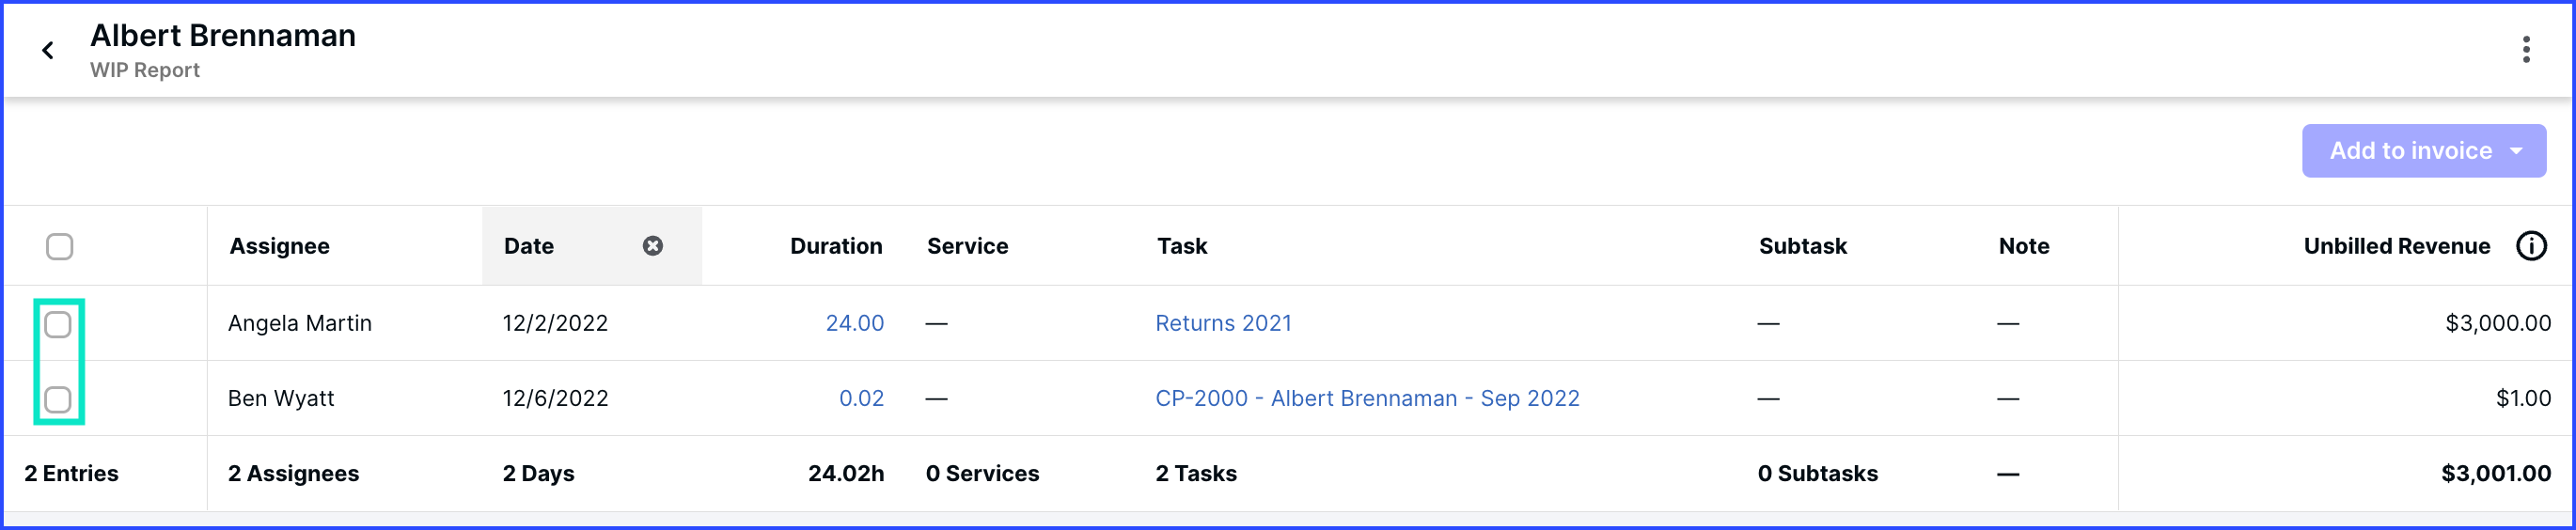Open the Returns 2021 task link
2576x530 pixels.
pos(1223,323)
